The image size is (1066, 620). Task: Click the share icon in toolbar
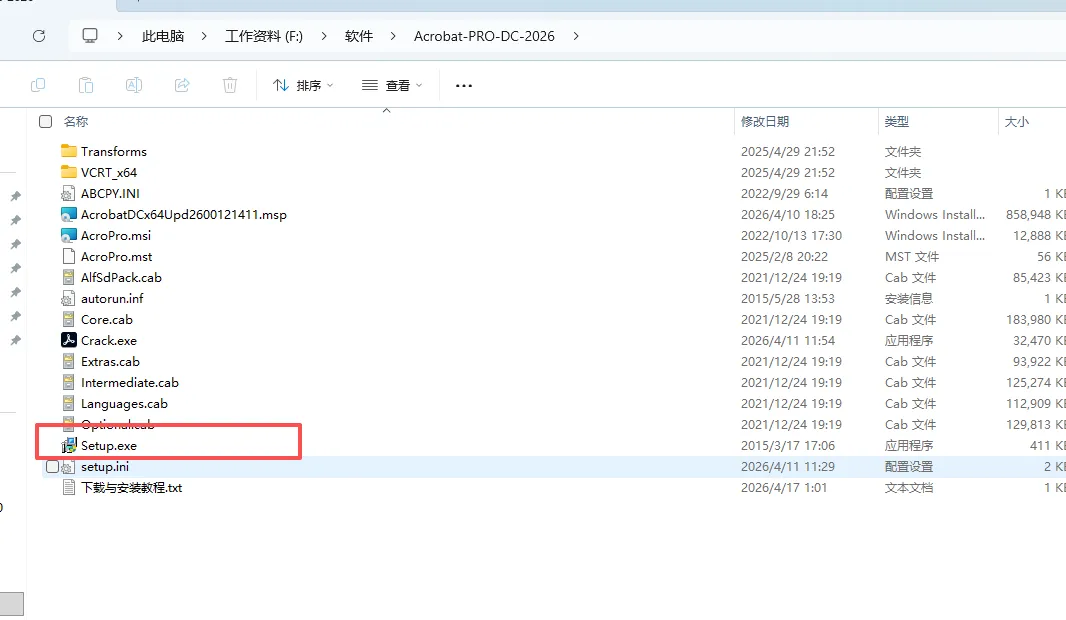(182, 85)
